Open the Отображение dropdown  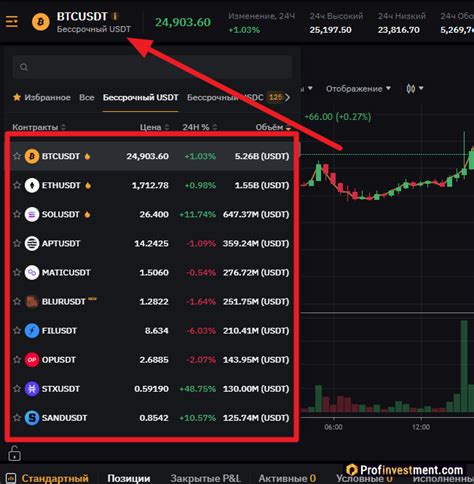click(358, 89)
